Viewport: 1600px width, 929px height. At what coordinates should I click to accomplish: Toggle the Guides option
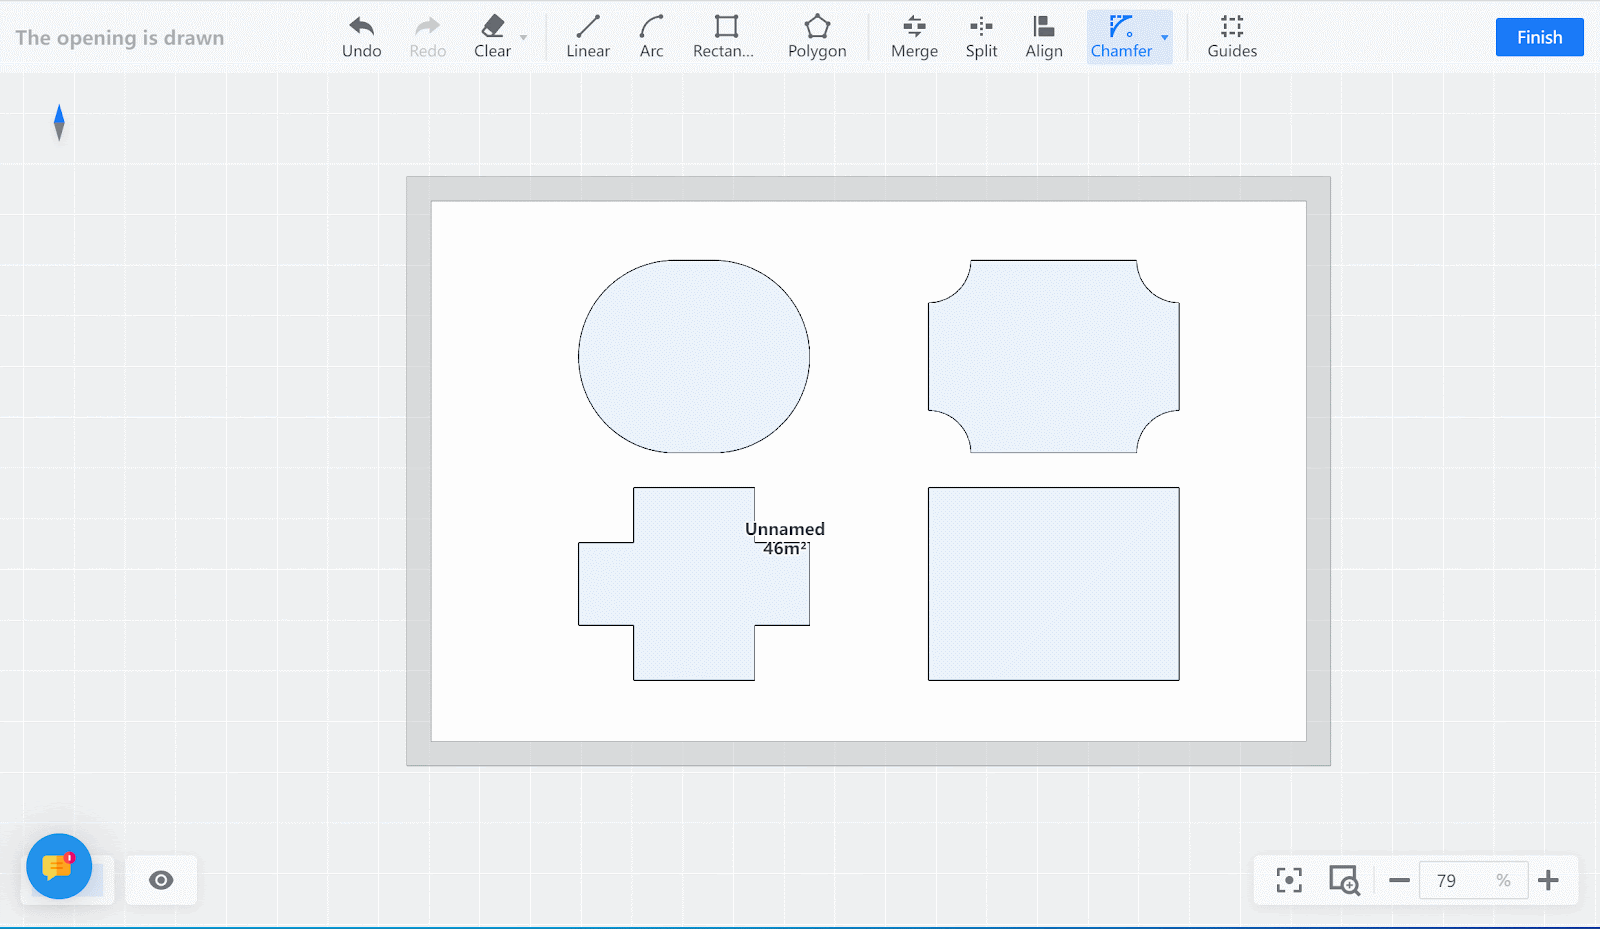(1231, 37)
